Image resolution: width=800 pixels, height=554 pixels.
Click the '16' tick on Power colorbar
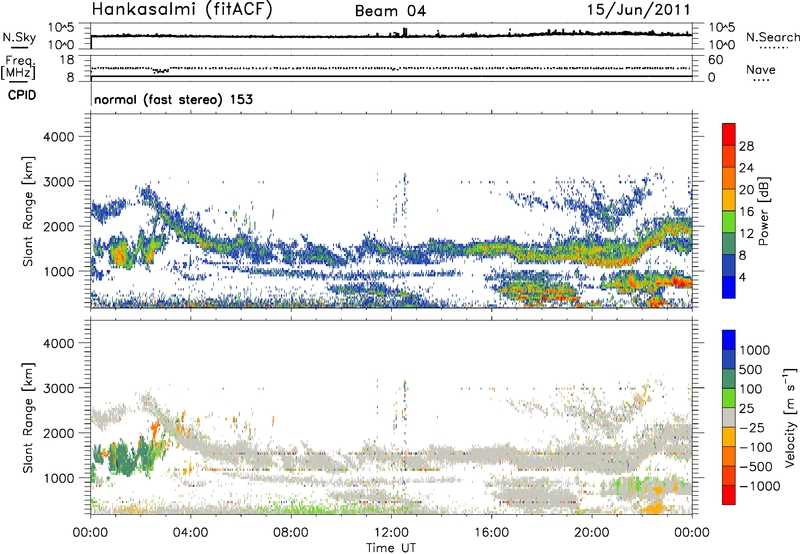click(746, 212)
